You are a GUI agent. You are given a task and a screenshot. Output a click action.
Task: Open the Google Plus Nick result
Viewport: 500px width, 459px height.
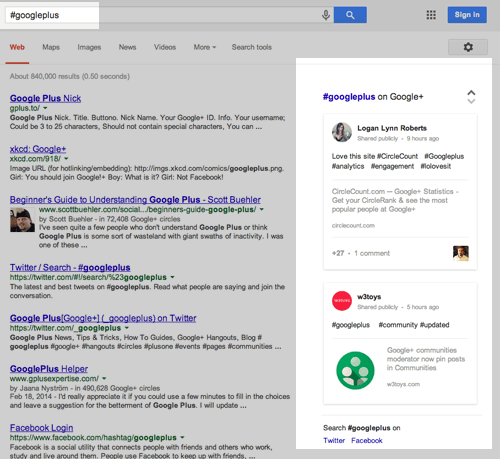(45, 98)
